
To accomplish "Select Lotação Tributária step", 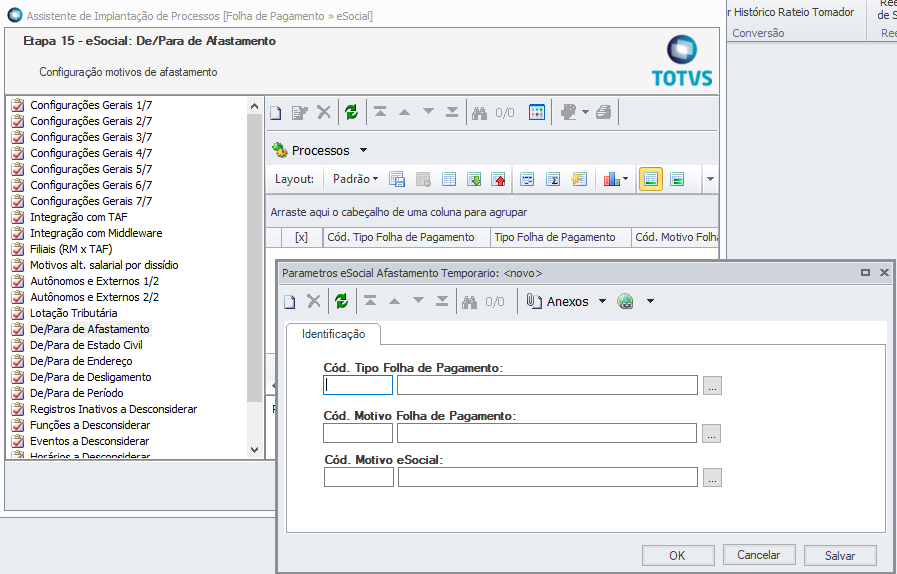I will click(73, 314).
